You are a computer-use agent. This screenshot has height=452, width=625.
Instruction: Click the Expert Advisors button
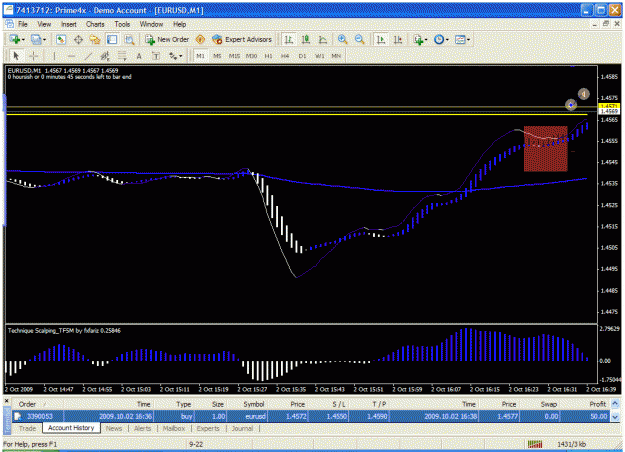click(x=242, y=39)
